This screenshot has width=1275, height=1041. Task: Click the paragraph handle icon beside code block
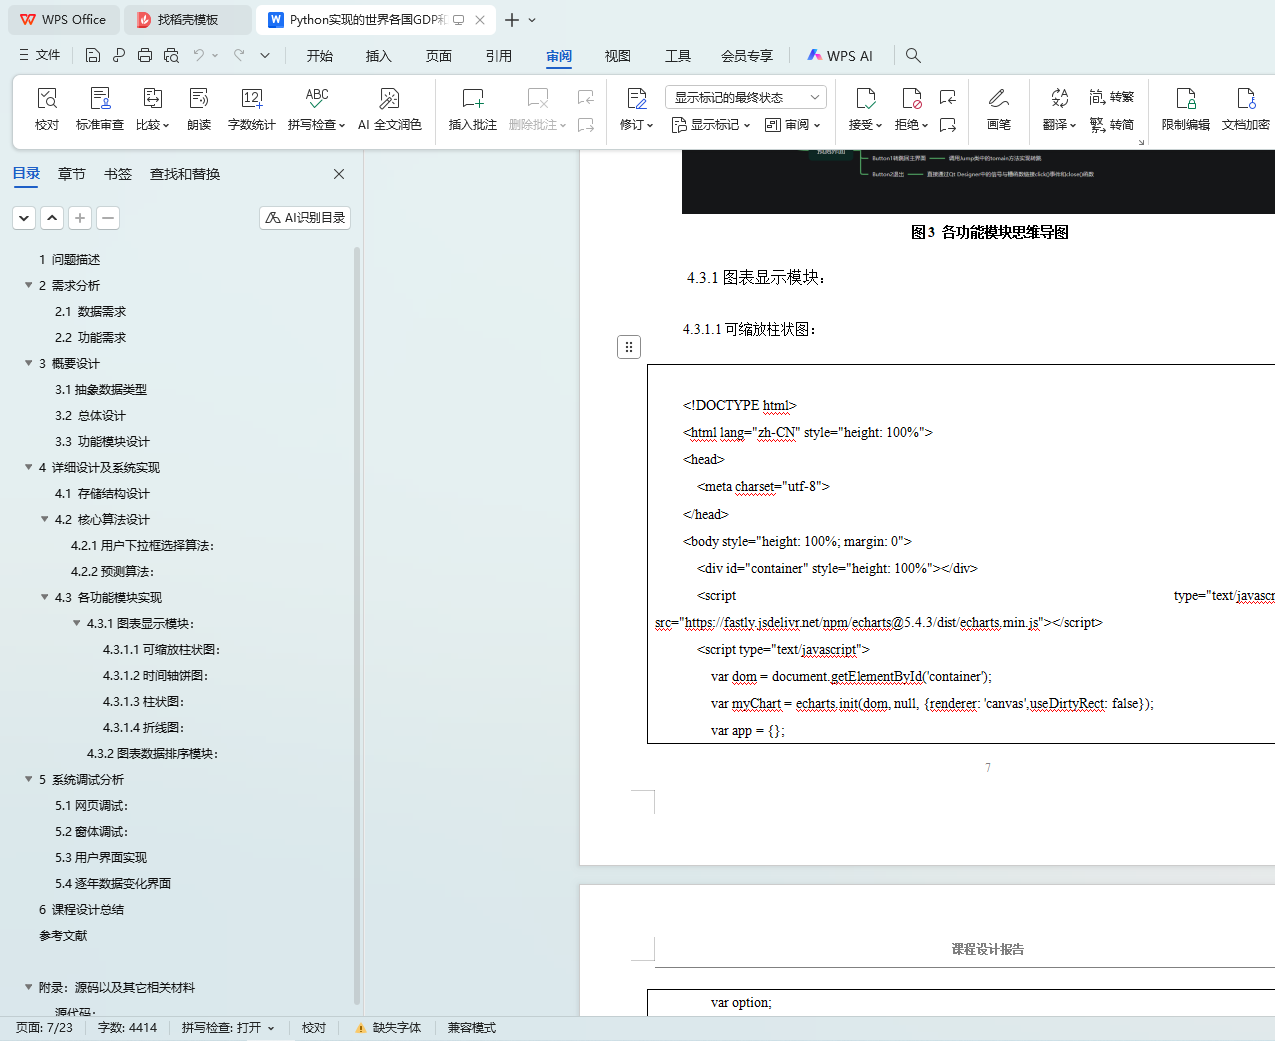coord(629,347)
